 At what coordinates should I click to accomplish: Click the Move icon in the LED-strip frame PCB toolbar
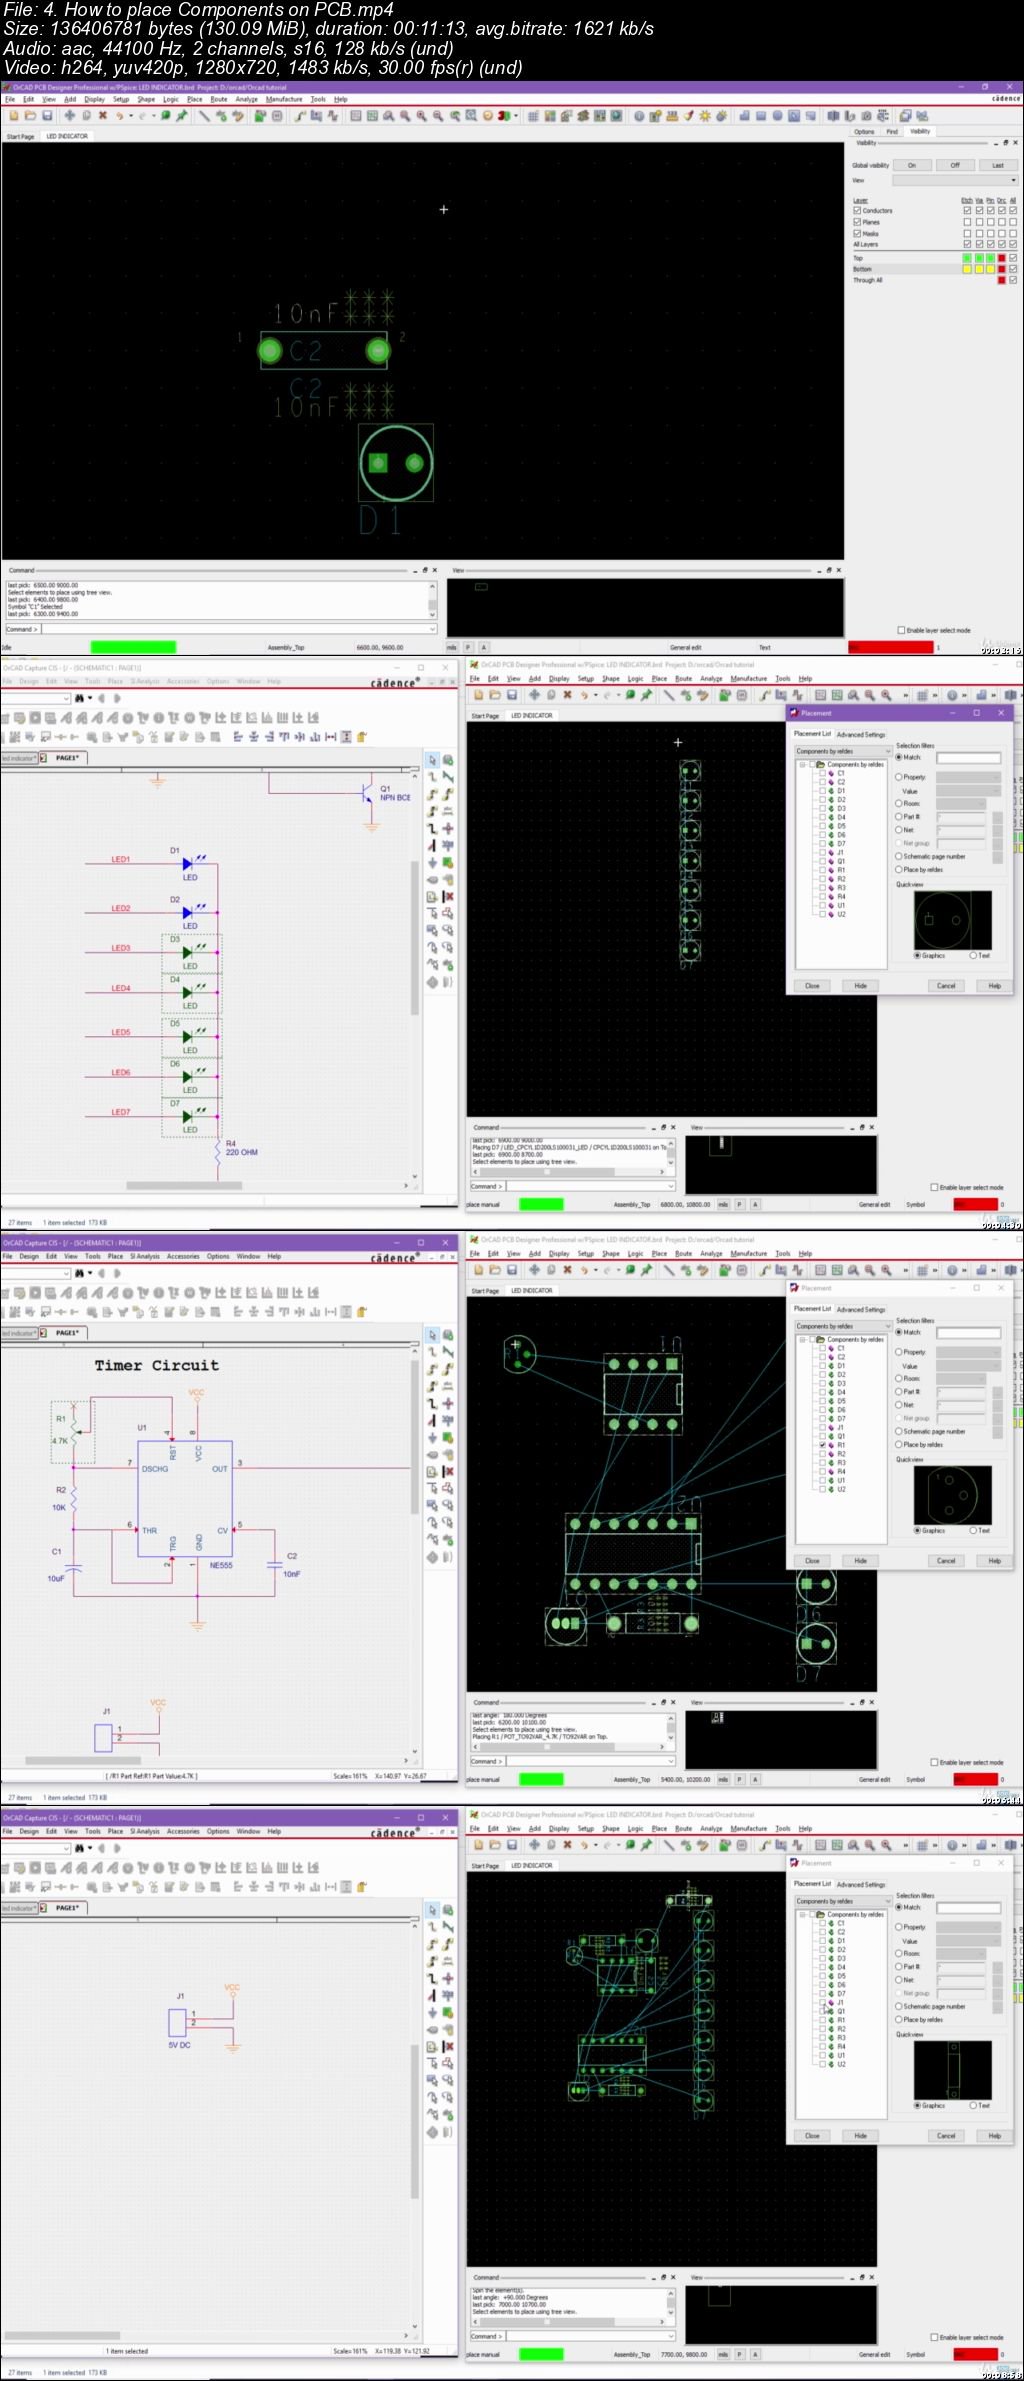(x=534, y=695)
